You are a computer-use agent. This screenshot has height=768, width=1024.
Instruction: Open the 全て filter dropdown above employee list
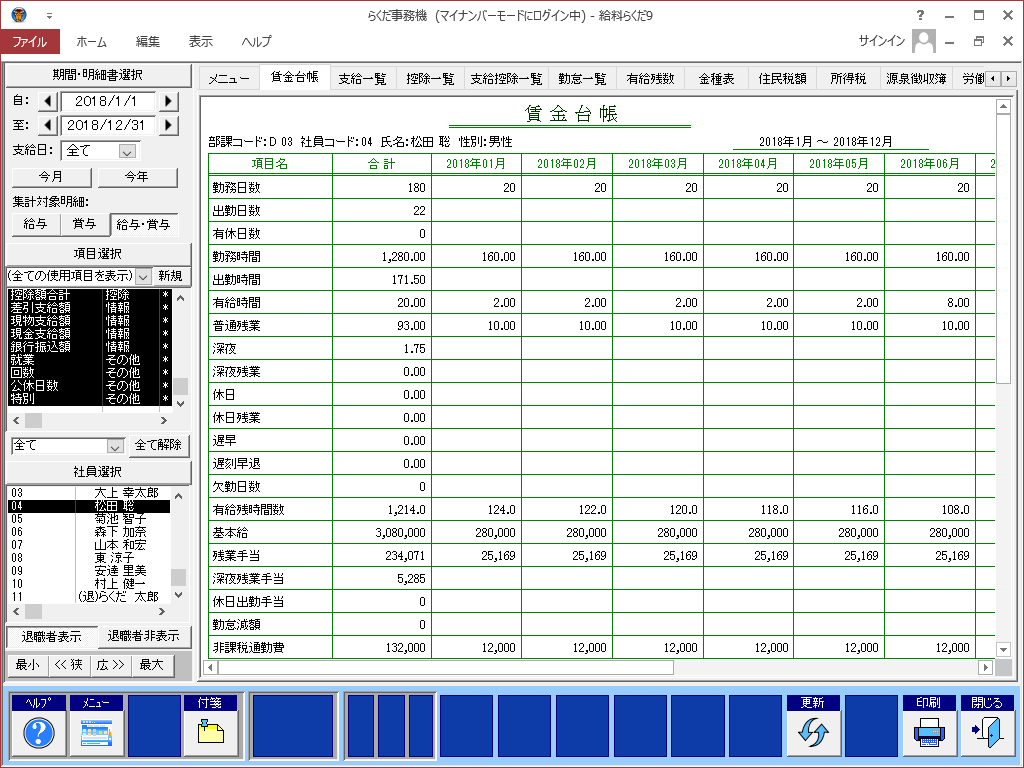click(x=114, y=446)
